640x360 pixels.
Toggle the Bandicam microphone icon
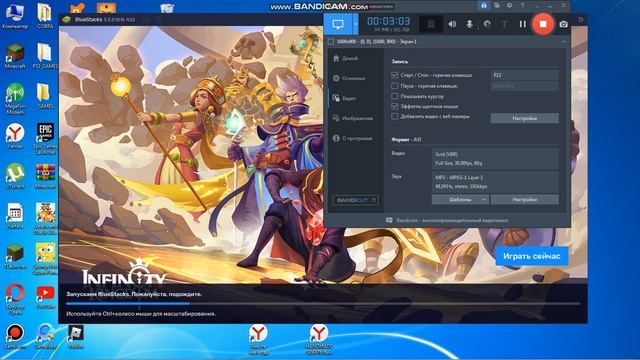click(x=469, y=24)
